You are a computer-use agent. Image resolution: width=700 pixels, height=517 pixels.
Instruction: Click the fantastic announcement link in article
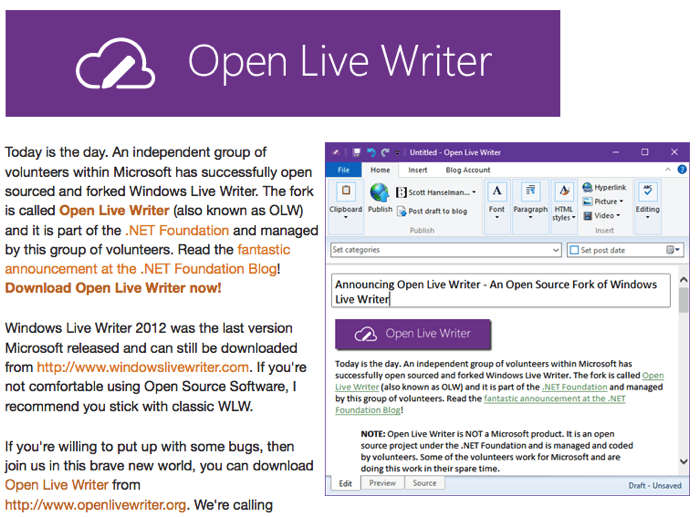[147, 259]
